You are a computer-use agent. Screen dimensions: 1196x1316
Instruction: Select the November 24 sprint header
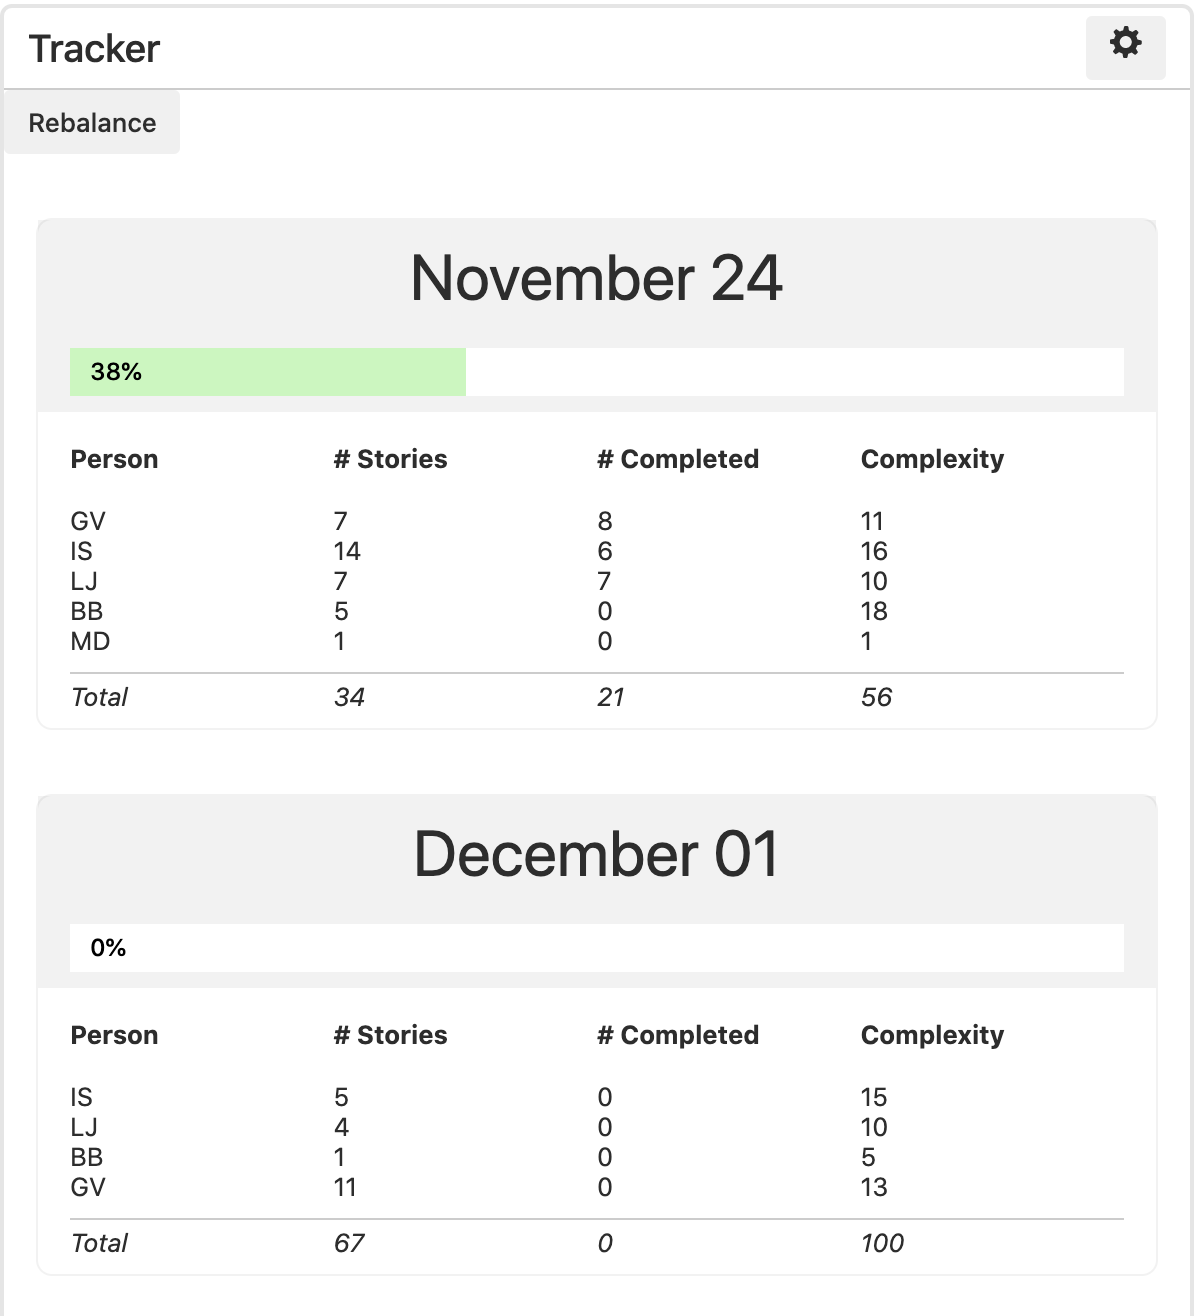point(597,279)
